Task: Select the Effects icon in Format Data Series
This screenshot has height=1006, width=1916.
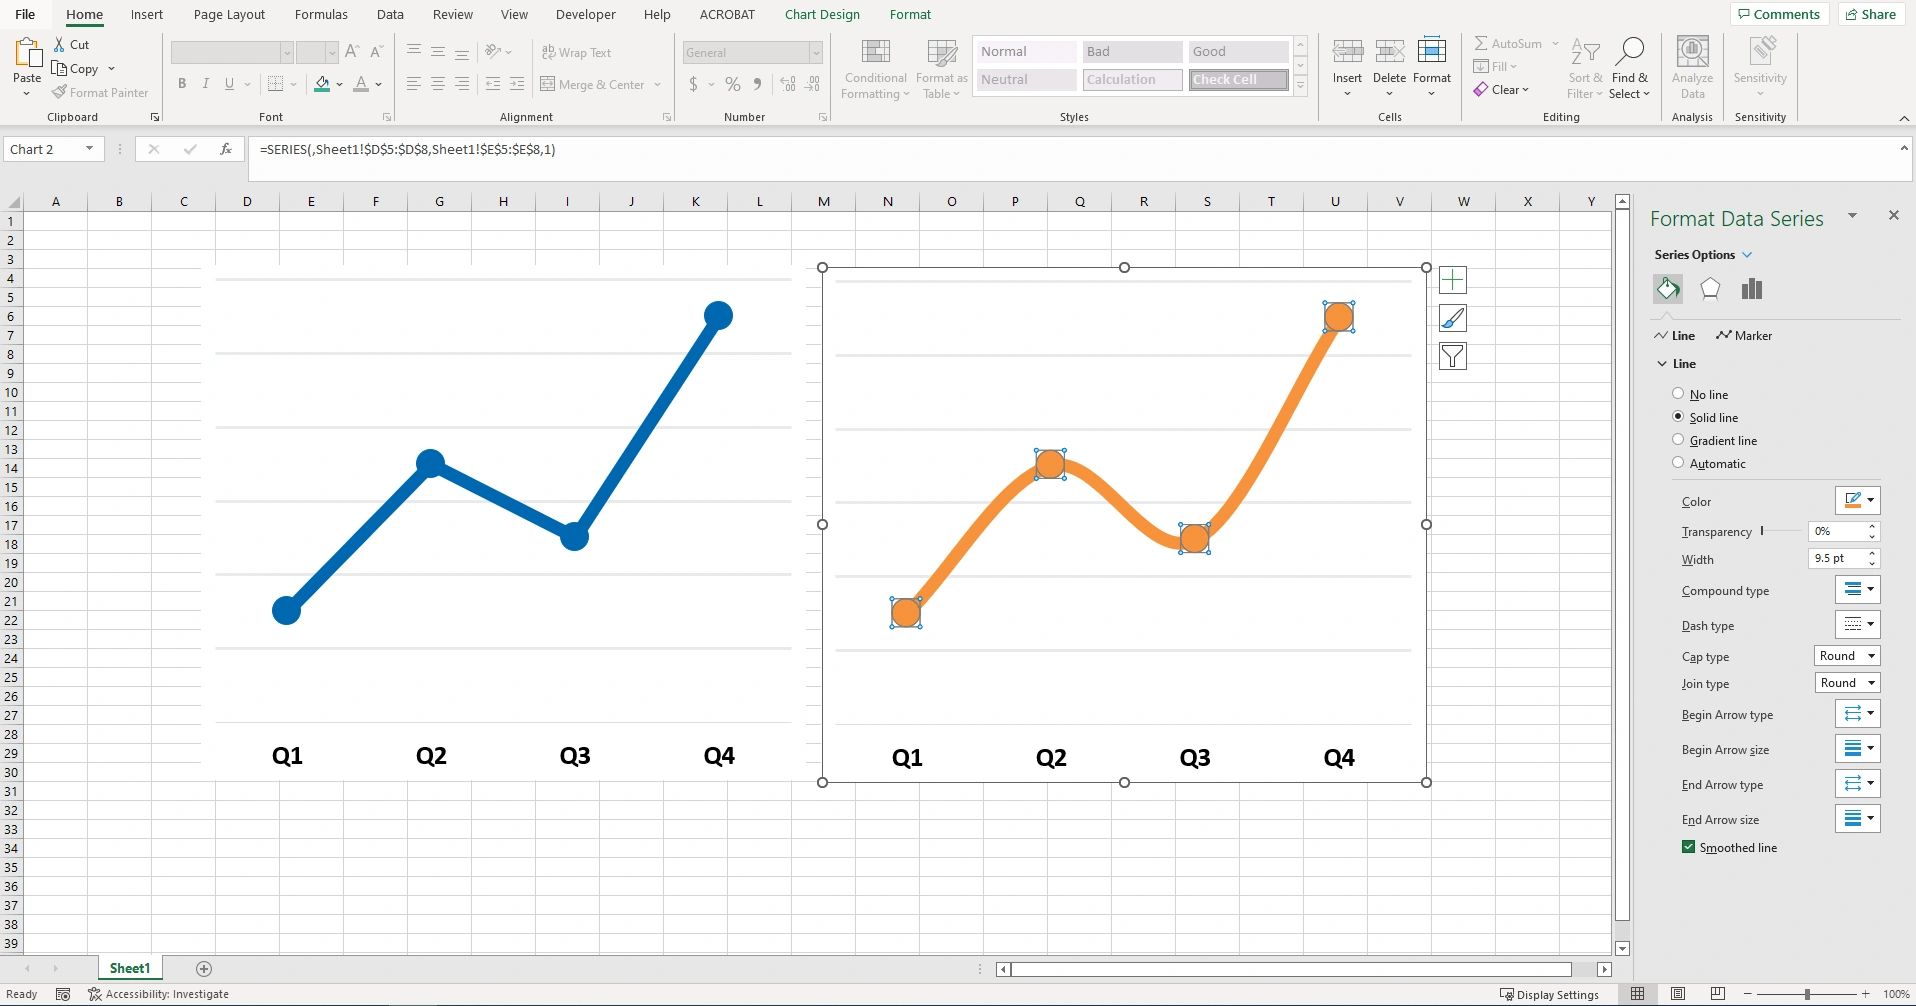Action: 1710,288
